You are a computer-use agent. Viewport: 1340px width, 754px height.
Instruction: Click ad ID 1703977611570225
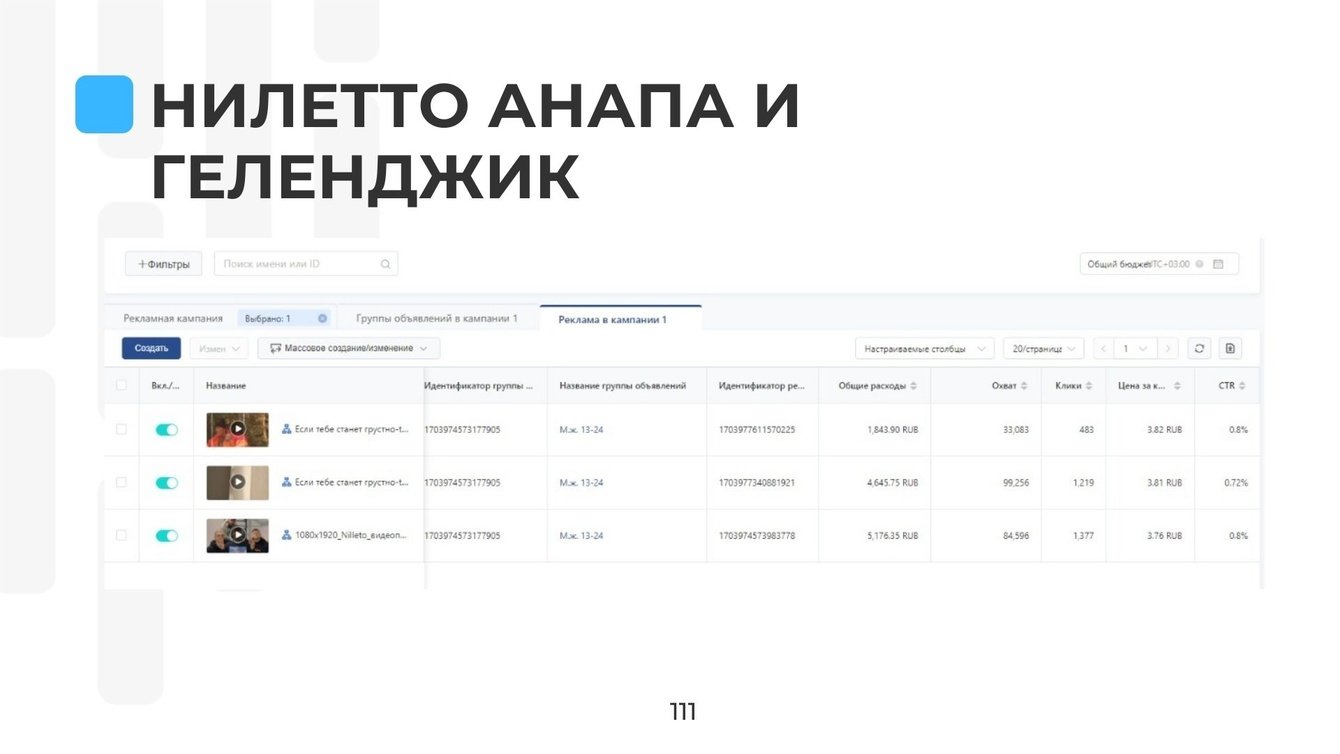[x=757, y=430]
